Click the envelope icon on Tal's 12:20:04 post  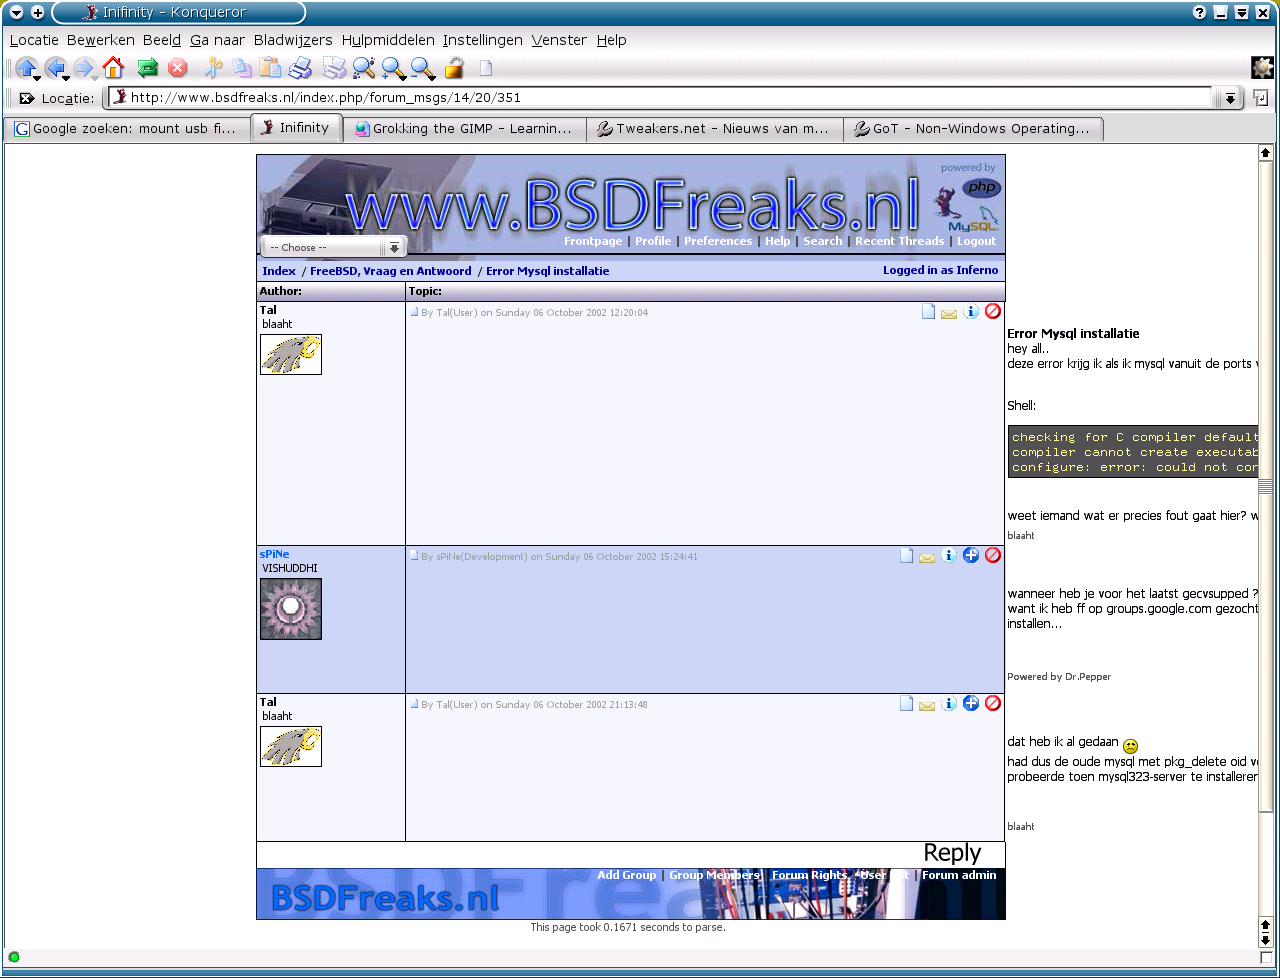coord(949,314)
